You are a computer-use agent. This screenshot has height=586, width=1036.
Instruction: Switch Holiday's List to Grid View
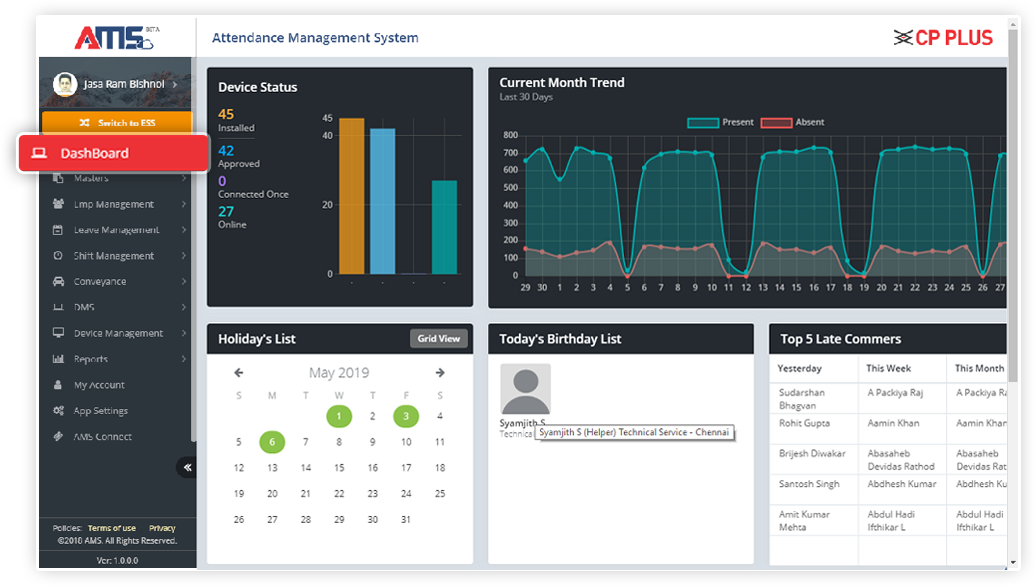click(x=439, y=339)
